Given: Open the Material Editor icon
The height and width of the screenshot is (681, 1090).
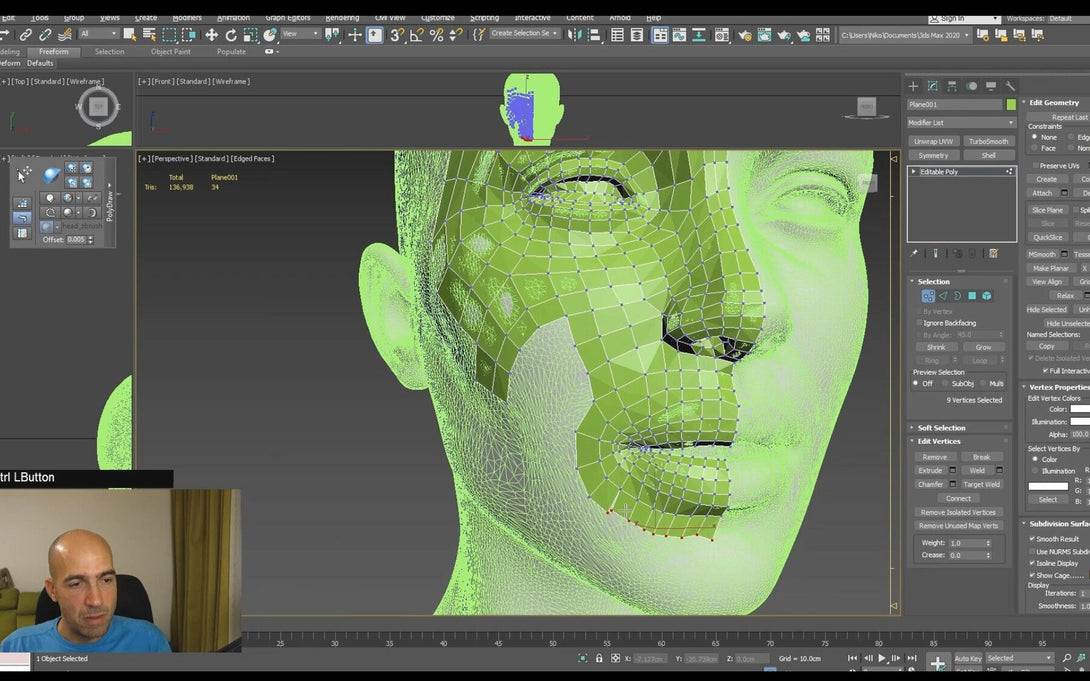Looking at the screenshot, I should click(x=722, y=34).
